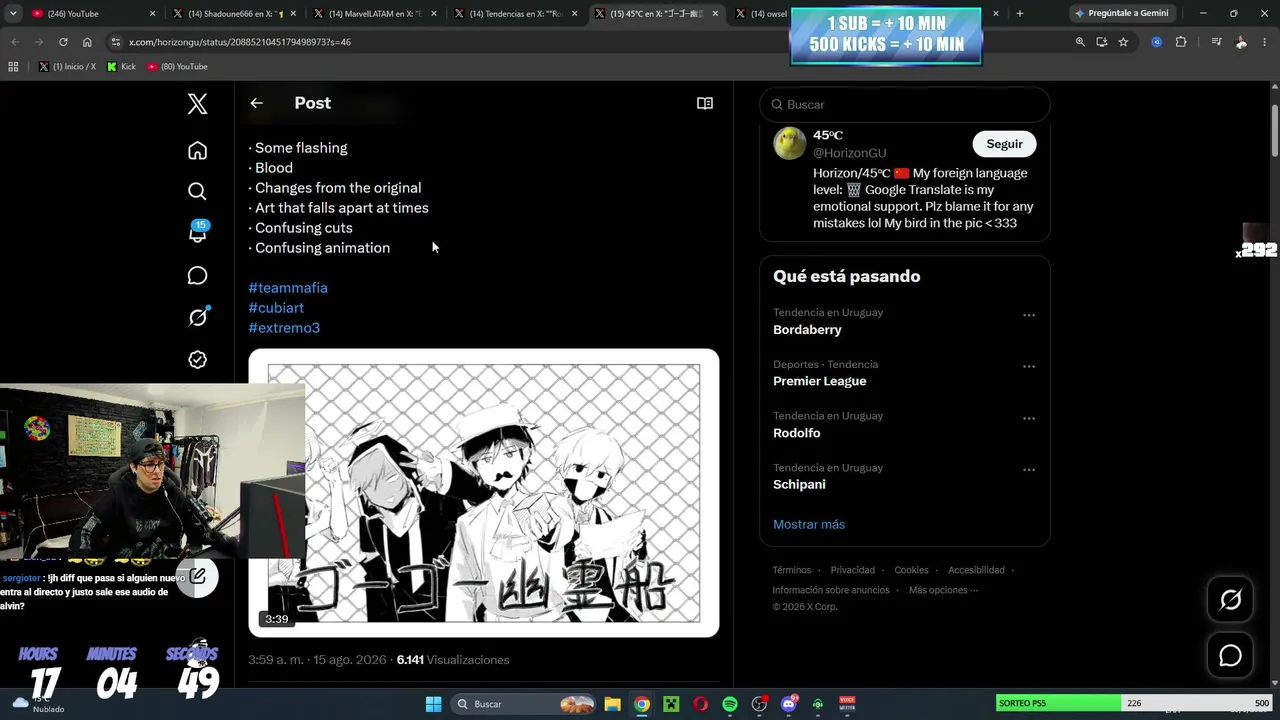Play the manga video thumbnail
The height and width of the screenshot is (720, 1280).
point(484,493)
